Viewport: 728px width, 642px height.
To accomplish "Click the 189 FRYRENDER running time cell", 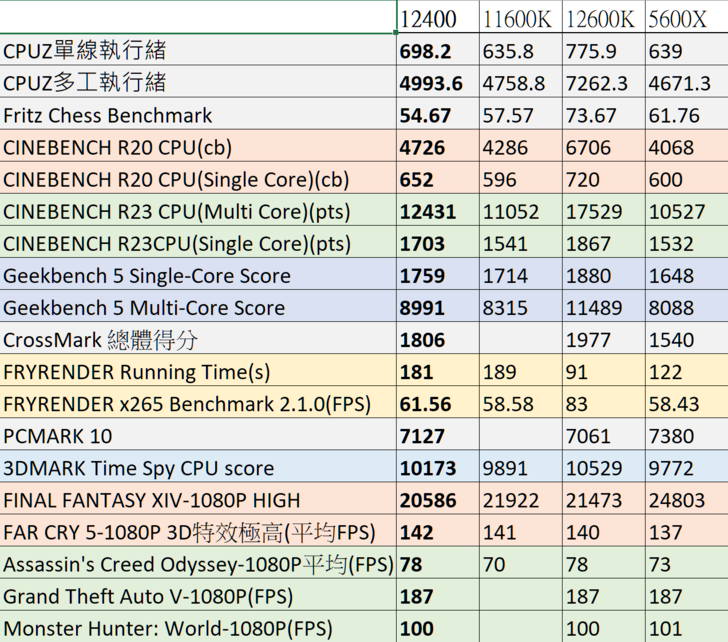I will pyautogui.click(x=520, y=370).
